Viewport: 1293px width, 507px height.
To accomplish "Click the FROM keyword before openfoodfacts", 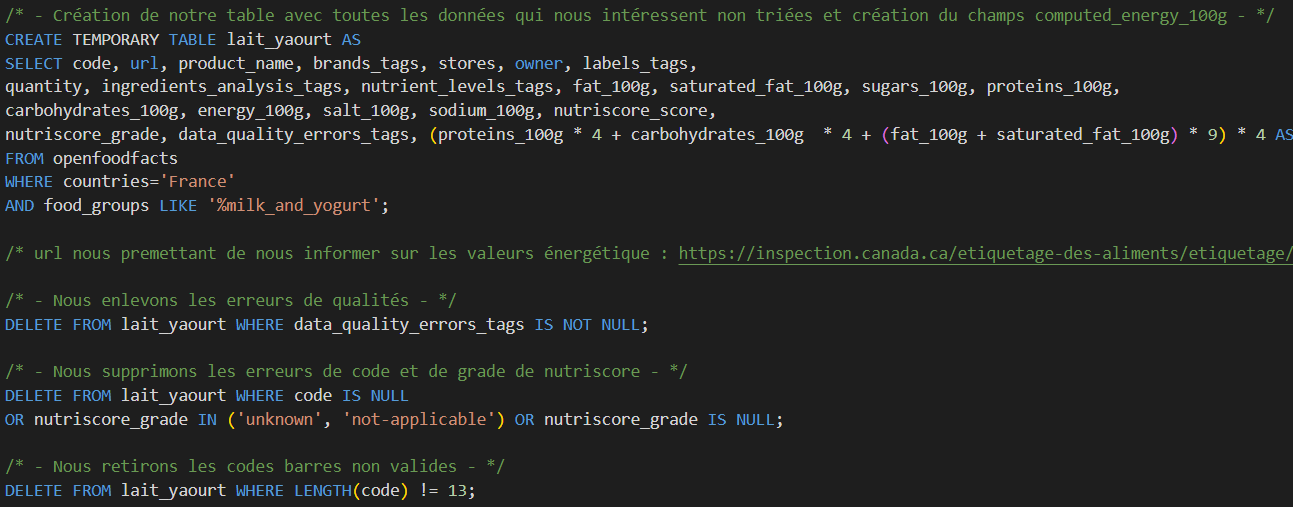I will point(24,158).
